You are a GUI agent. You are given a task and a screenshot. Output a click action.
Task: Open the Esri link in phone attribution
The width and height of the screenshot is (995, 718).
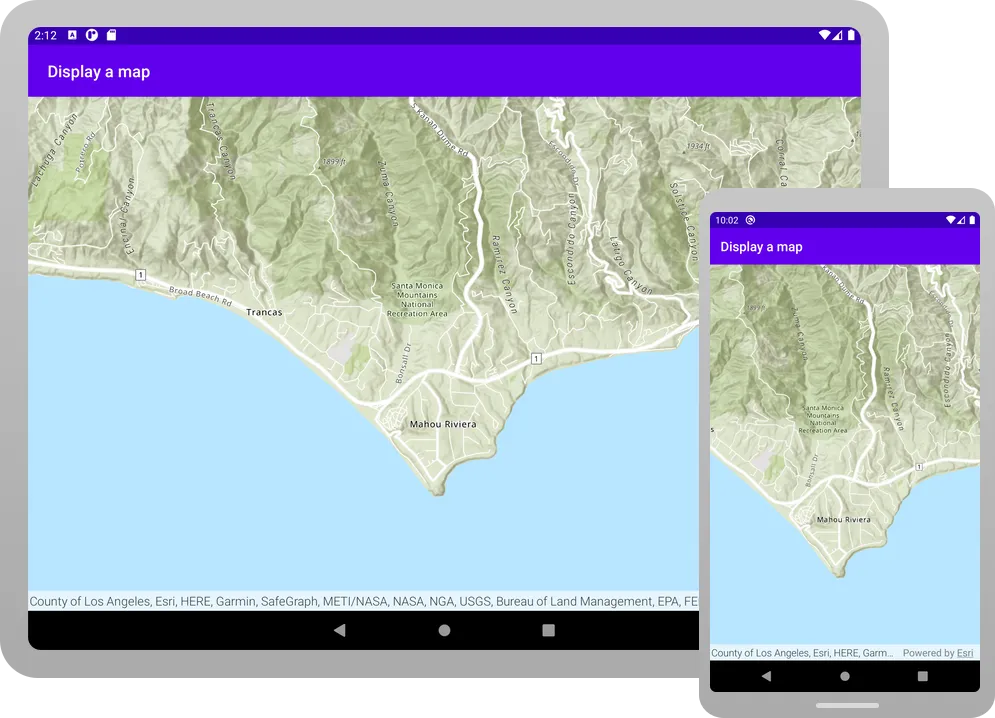coord(965,653)
